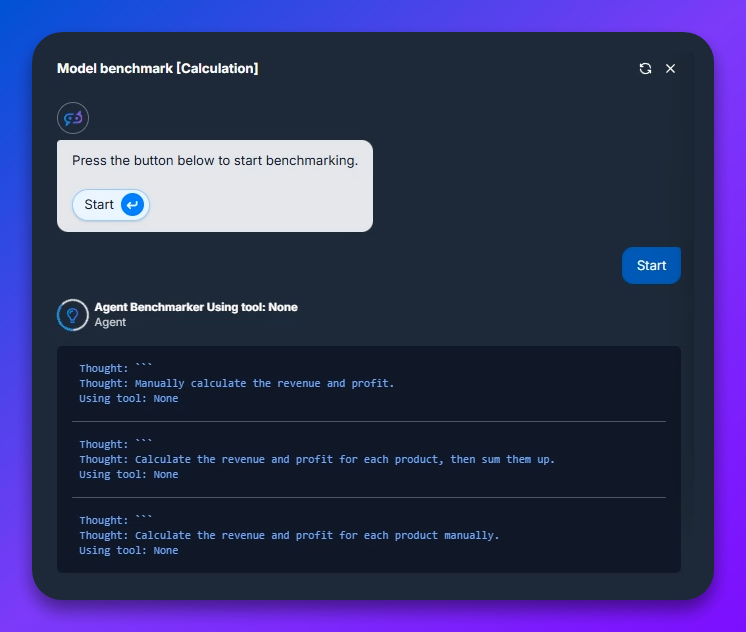Click the first 'Thought: ```' log line
Screen dimensions: 746x632
click(116, 368)
